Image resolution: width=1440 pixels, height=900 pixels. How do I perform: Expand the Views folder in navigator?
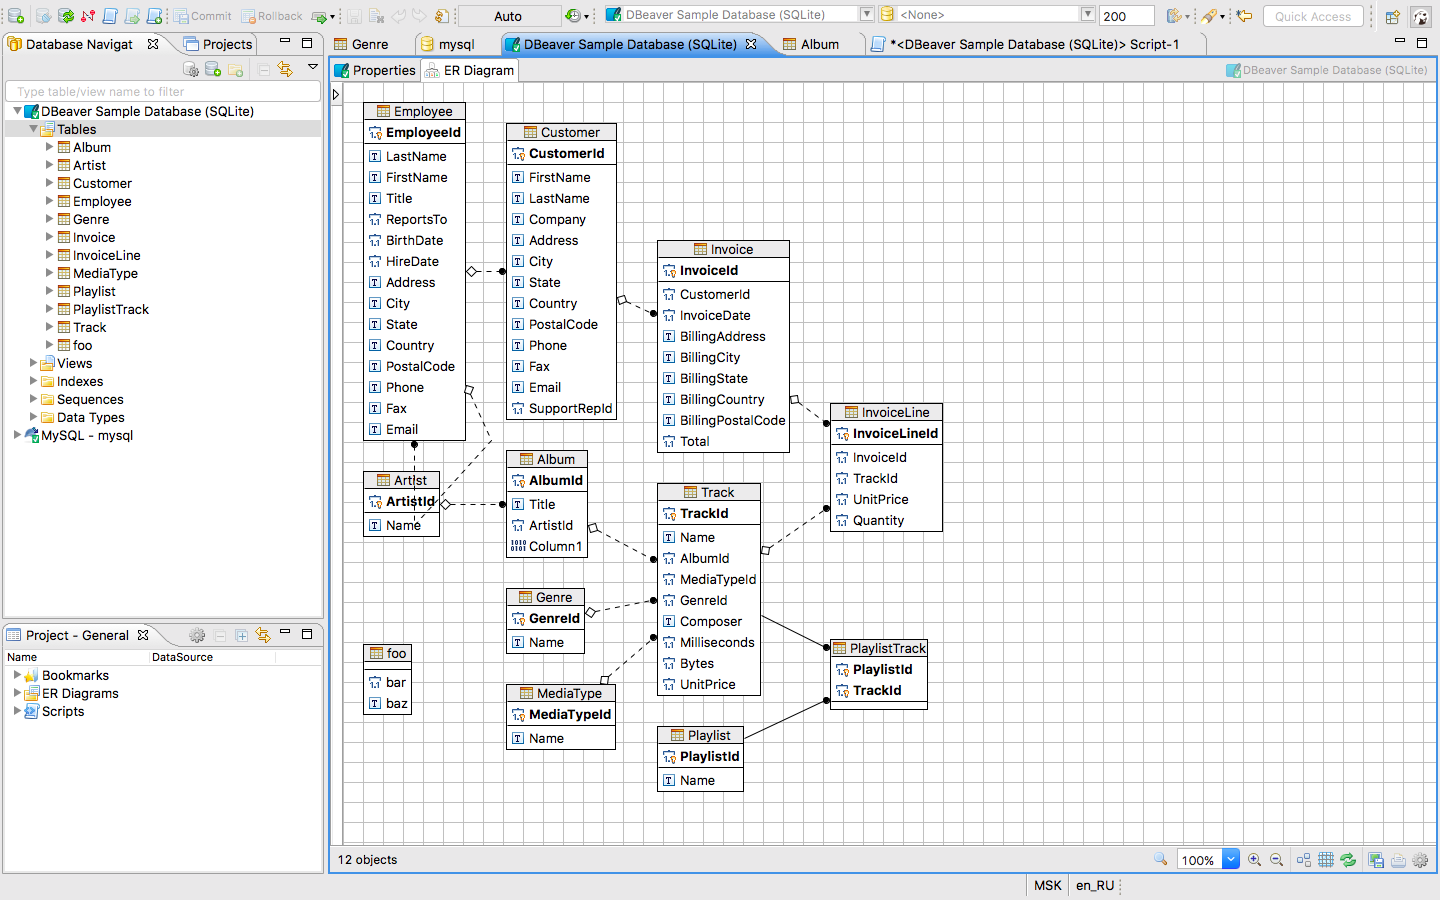pos(33,363)
